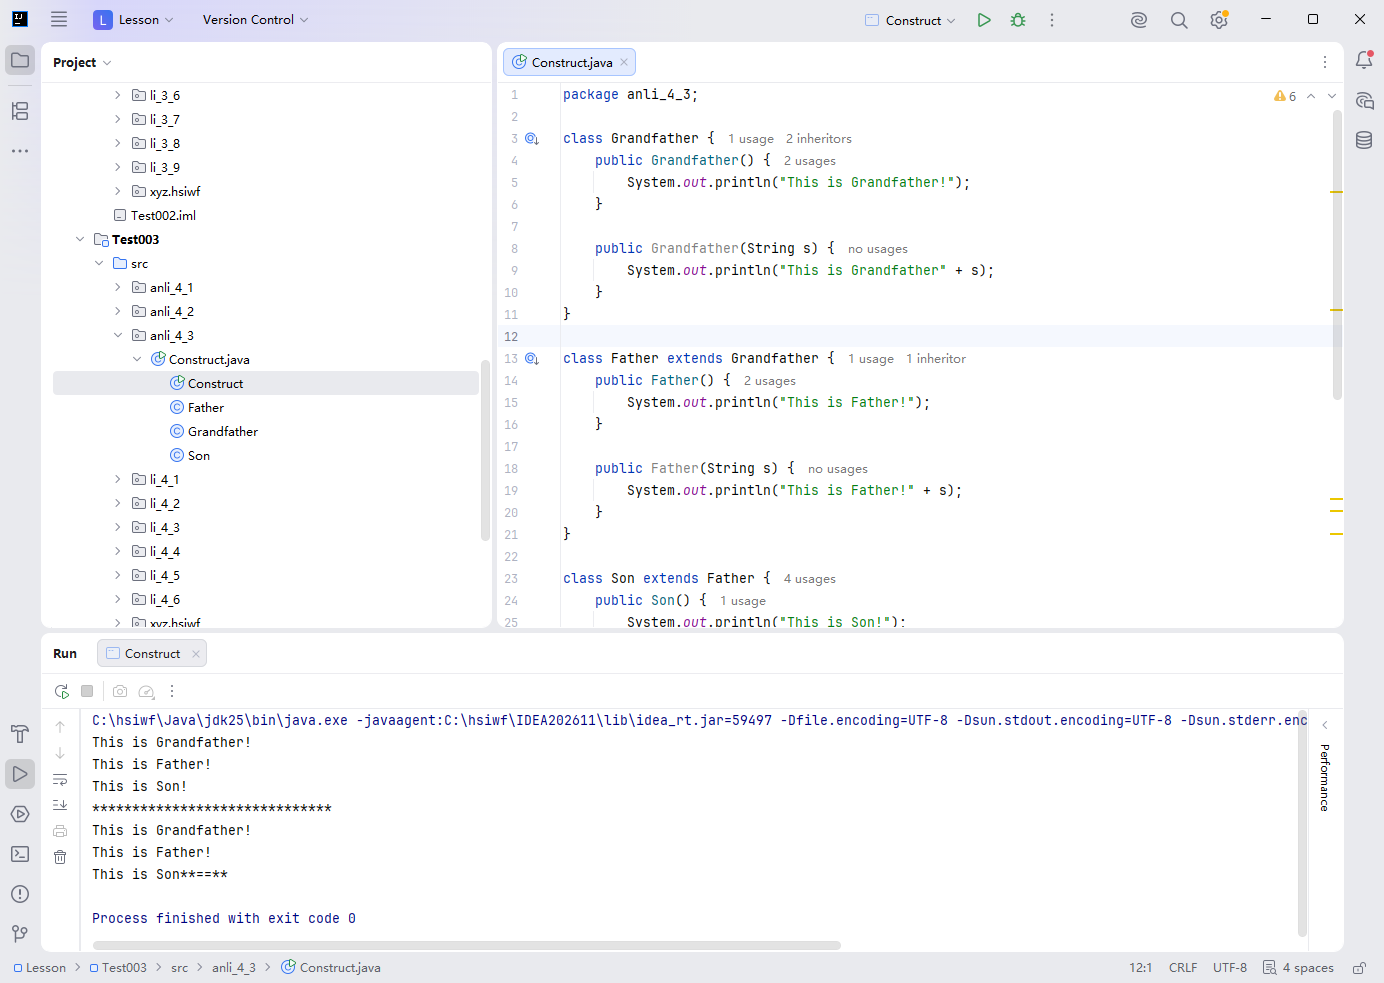The image size is (1384, 983).
Task: Open the Project tool window folder icon
Action: (x=20, y=61)
